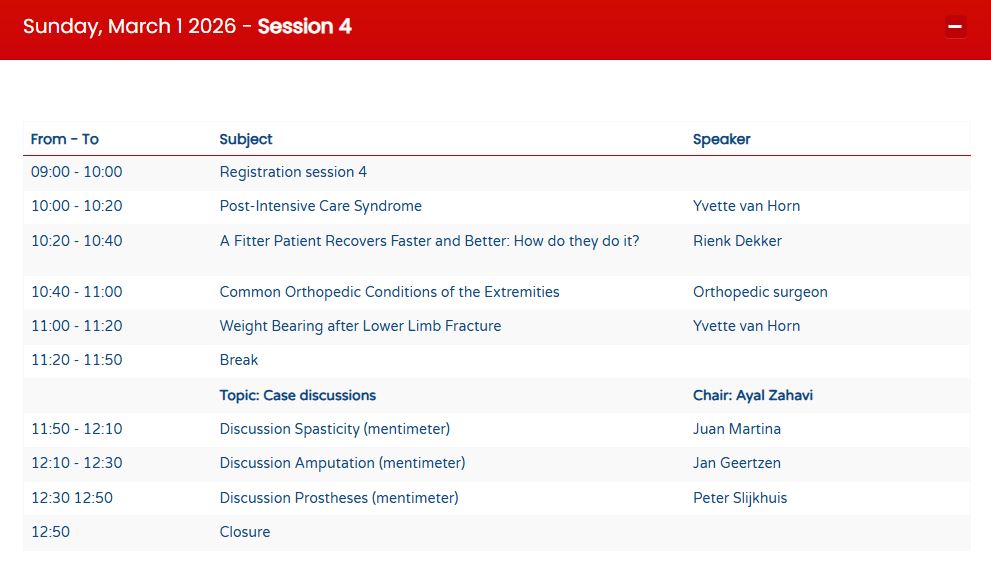This screenshot has width=991, height=581.
Task: Click the From - To column header
Action: 65,139
